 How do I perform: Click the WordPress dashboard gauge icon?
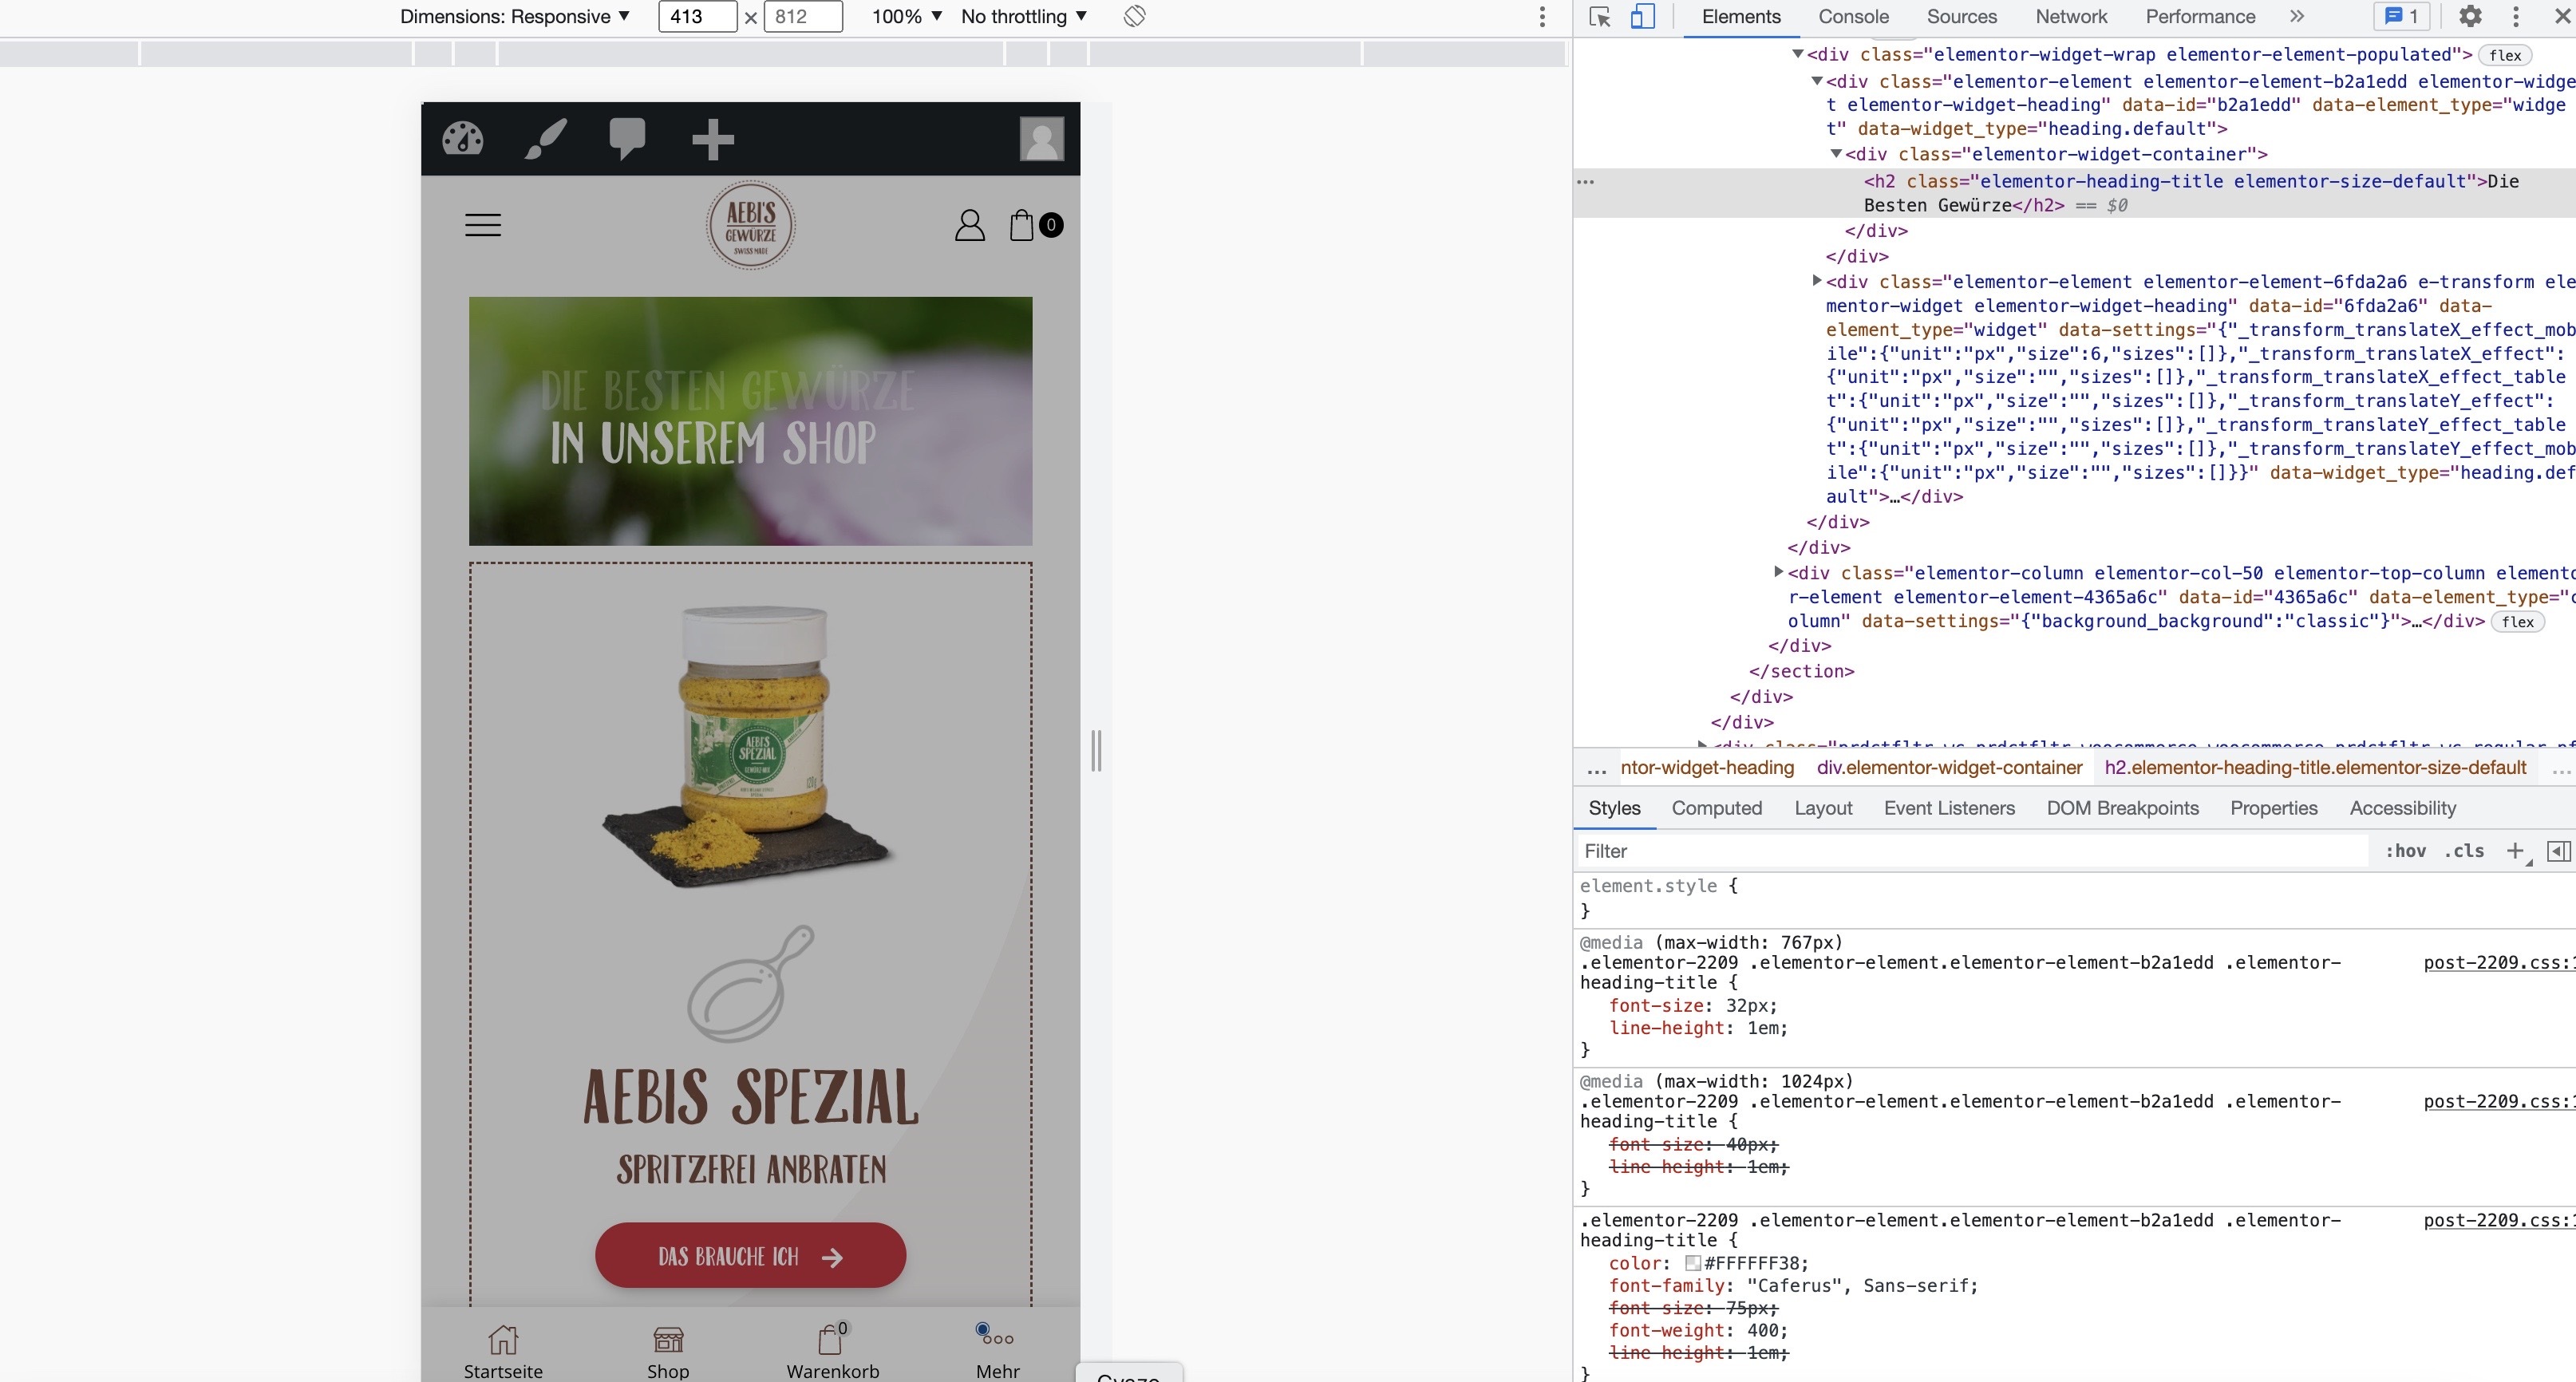pyautogui.click(x=463, y=139)
